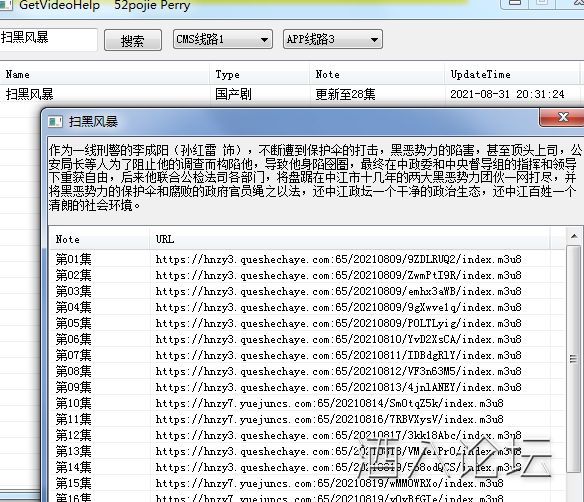Image resolution: width=584 pixels, height=502 pixels.
Task: Open the CMS线路1 dropdown
Action: coord(223,39)
